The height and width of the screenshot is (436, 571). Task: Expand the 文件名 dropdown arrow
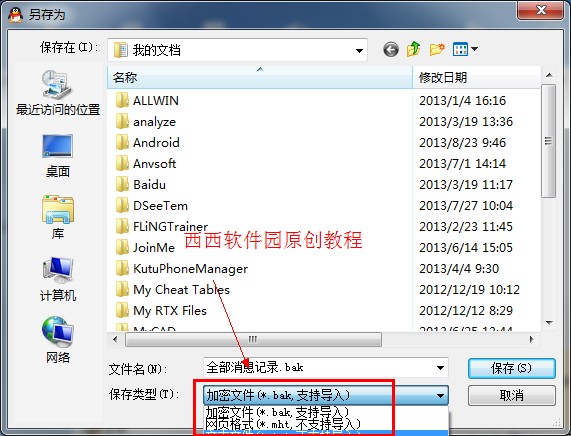(x=440, y=368)
